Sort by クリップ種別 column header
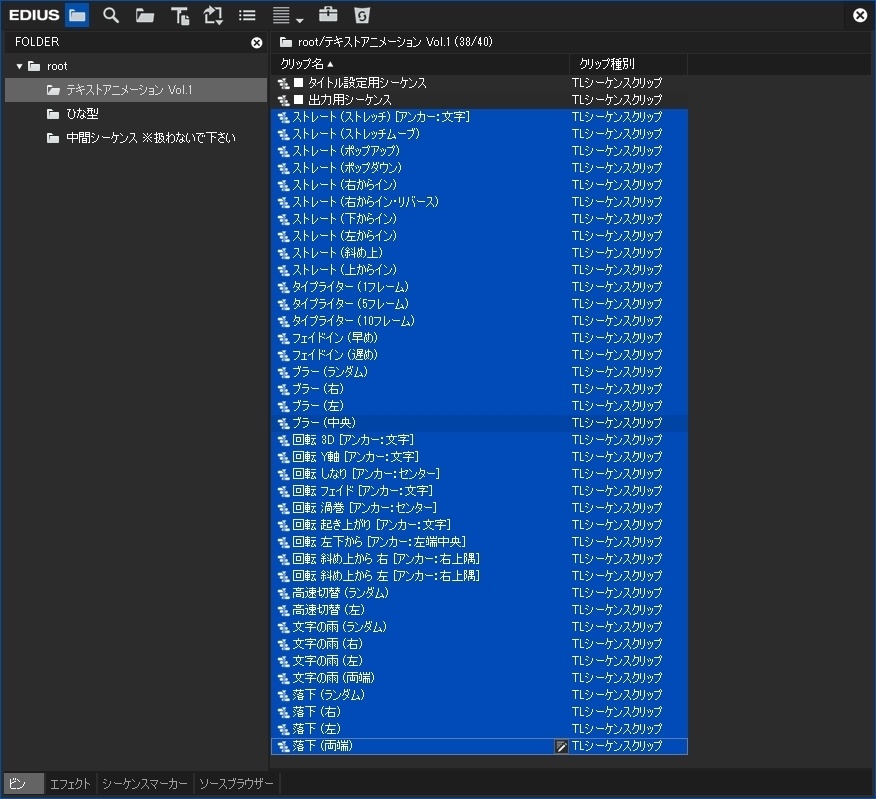 [629, 64]
